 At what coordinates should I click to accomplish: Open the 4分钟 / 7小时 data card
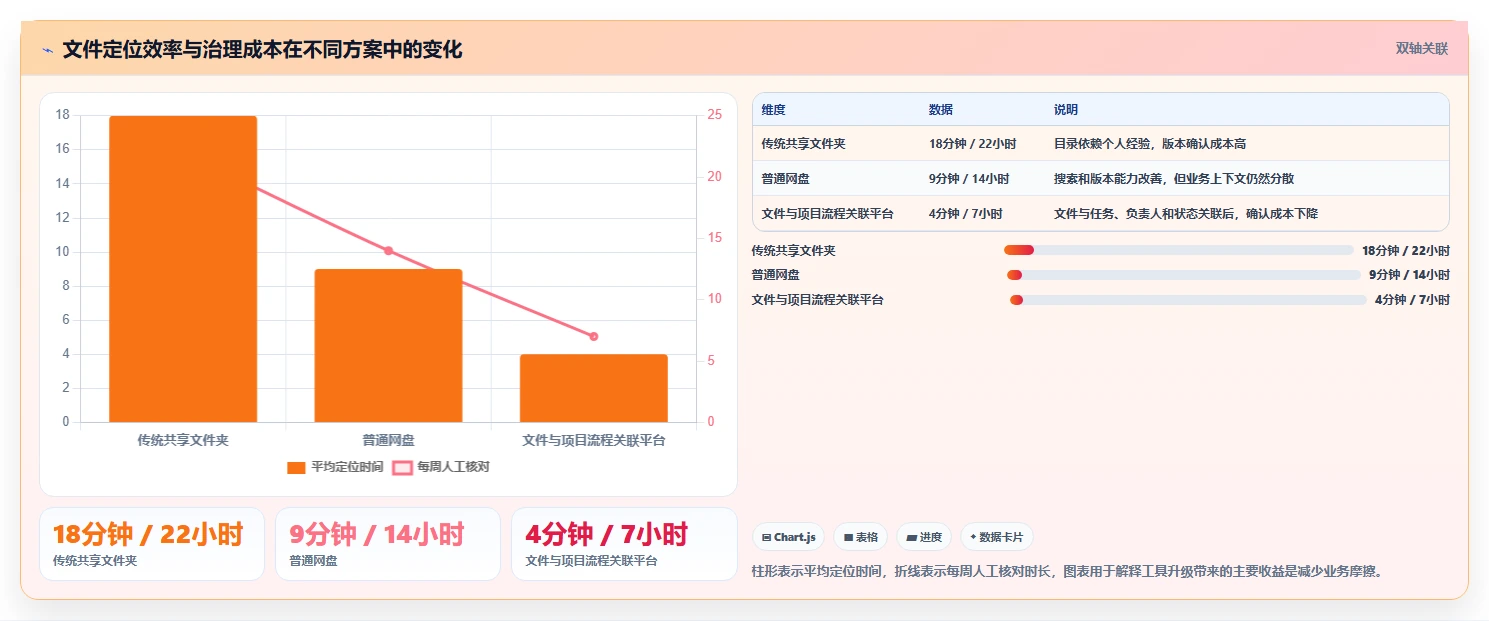coord(624,544)
